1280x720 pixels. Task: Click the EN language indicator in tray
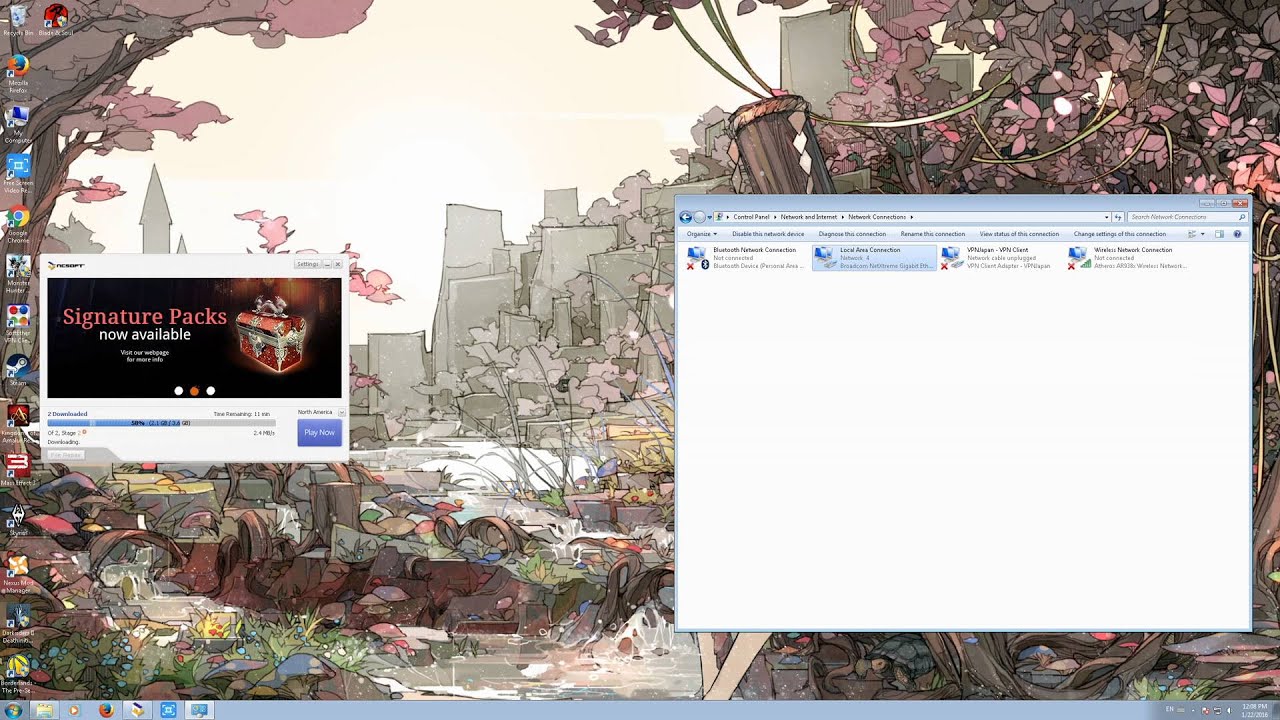pos(1169,709)
